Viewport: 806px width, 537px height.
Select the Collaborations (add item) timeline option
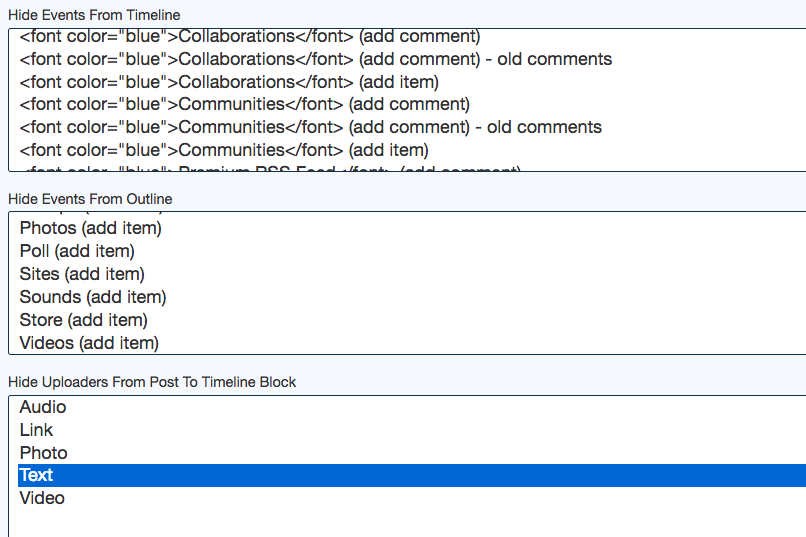[x=229, y=82]
